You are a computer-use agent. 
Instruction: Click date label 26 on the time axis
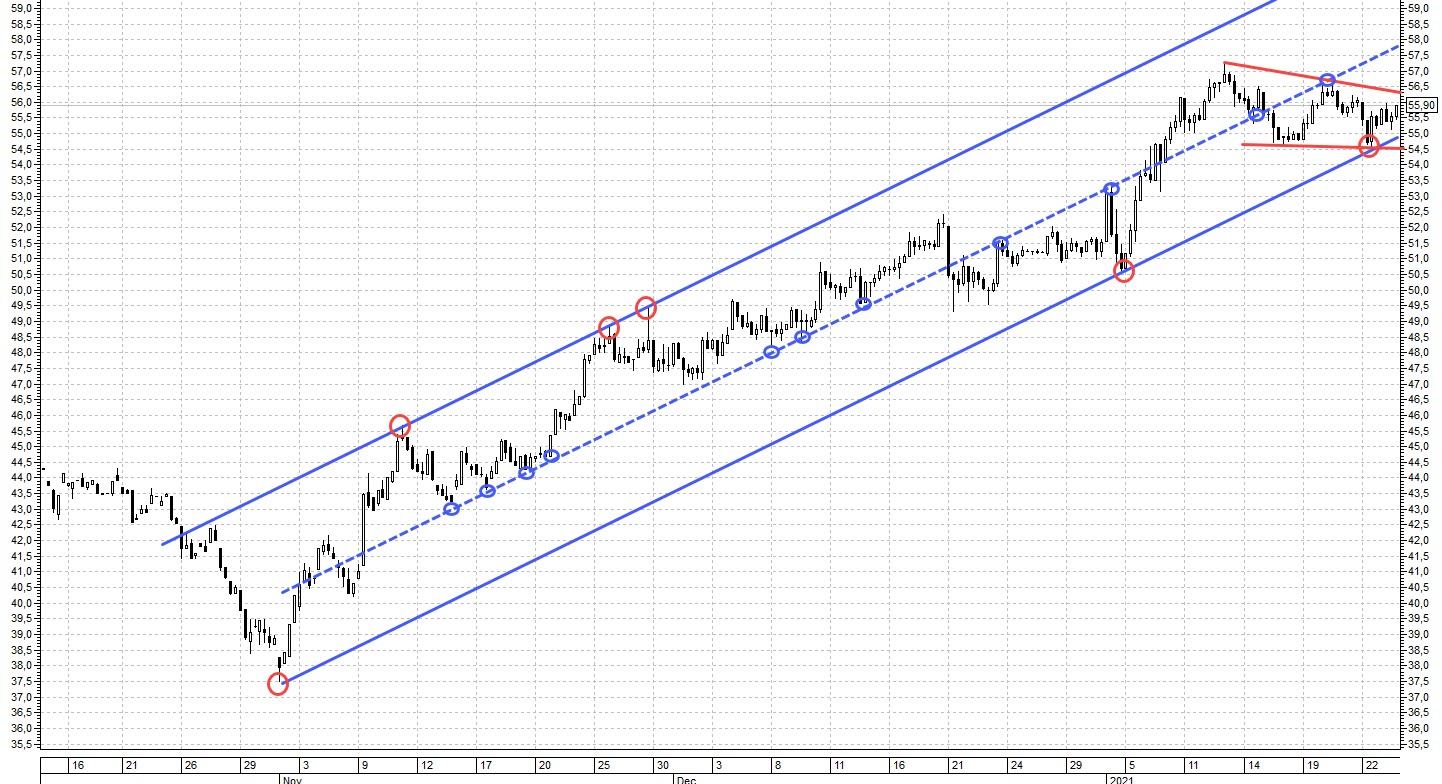[x=189, y=765]
